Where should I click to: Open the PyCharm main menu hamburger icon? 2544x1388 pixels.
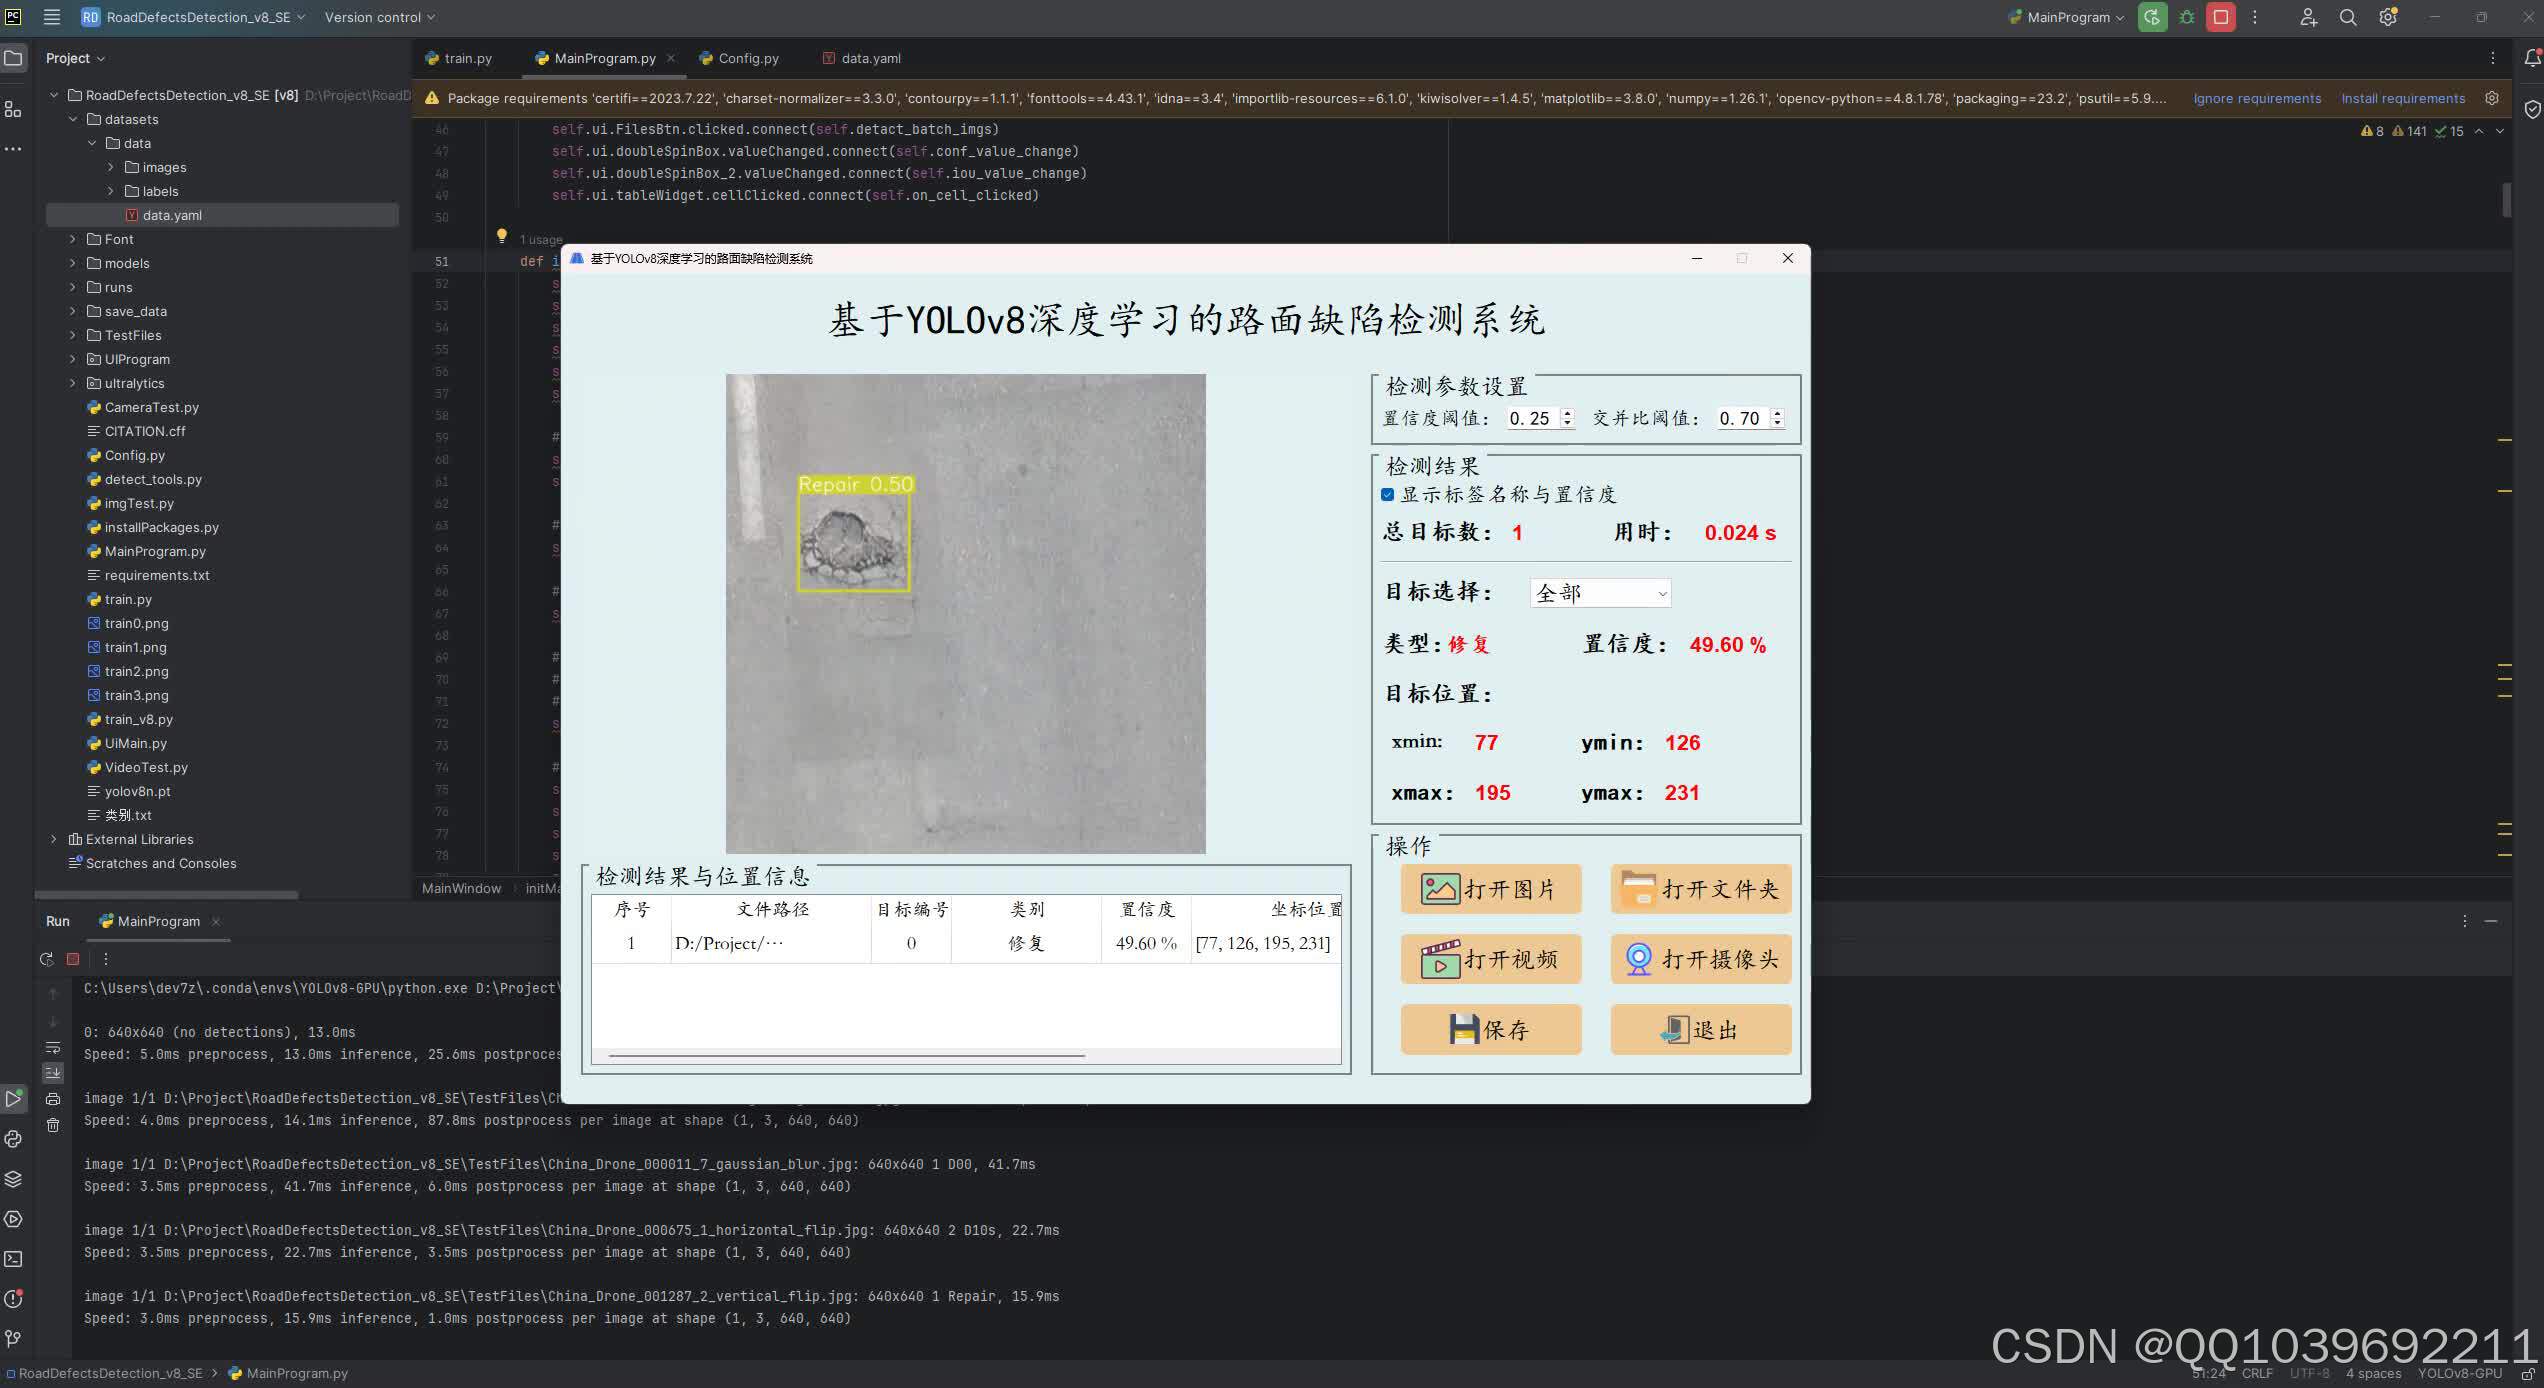click(x=52, y=17)
